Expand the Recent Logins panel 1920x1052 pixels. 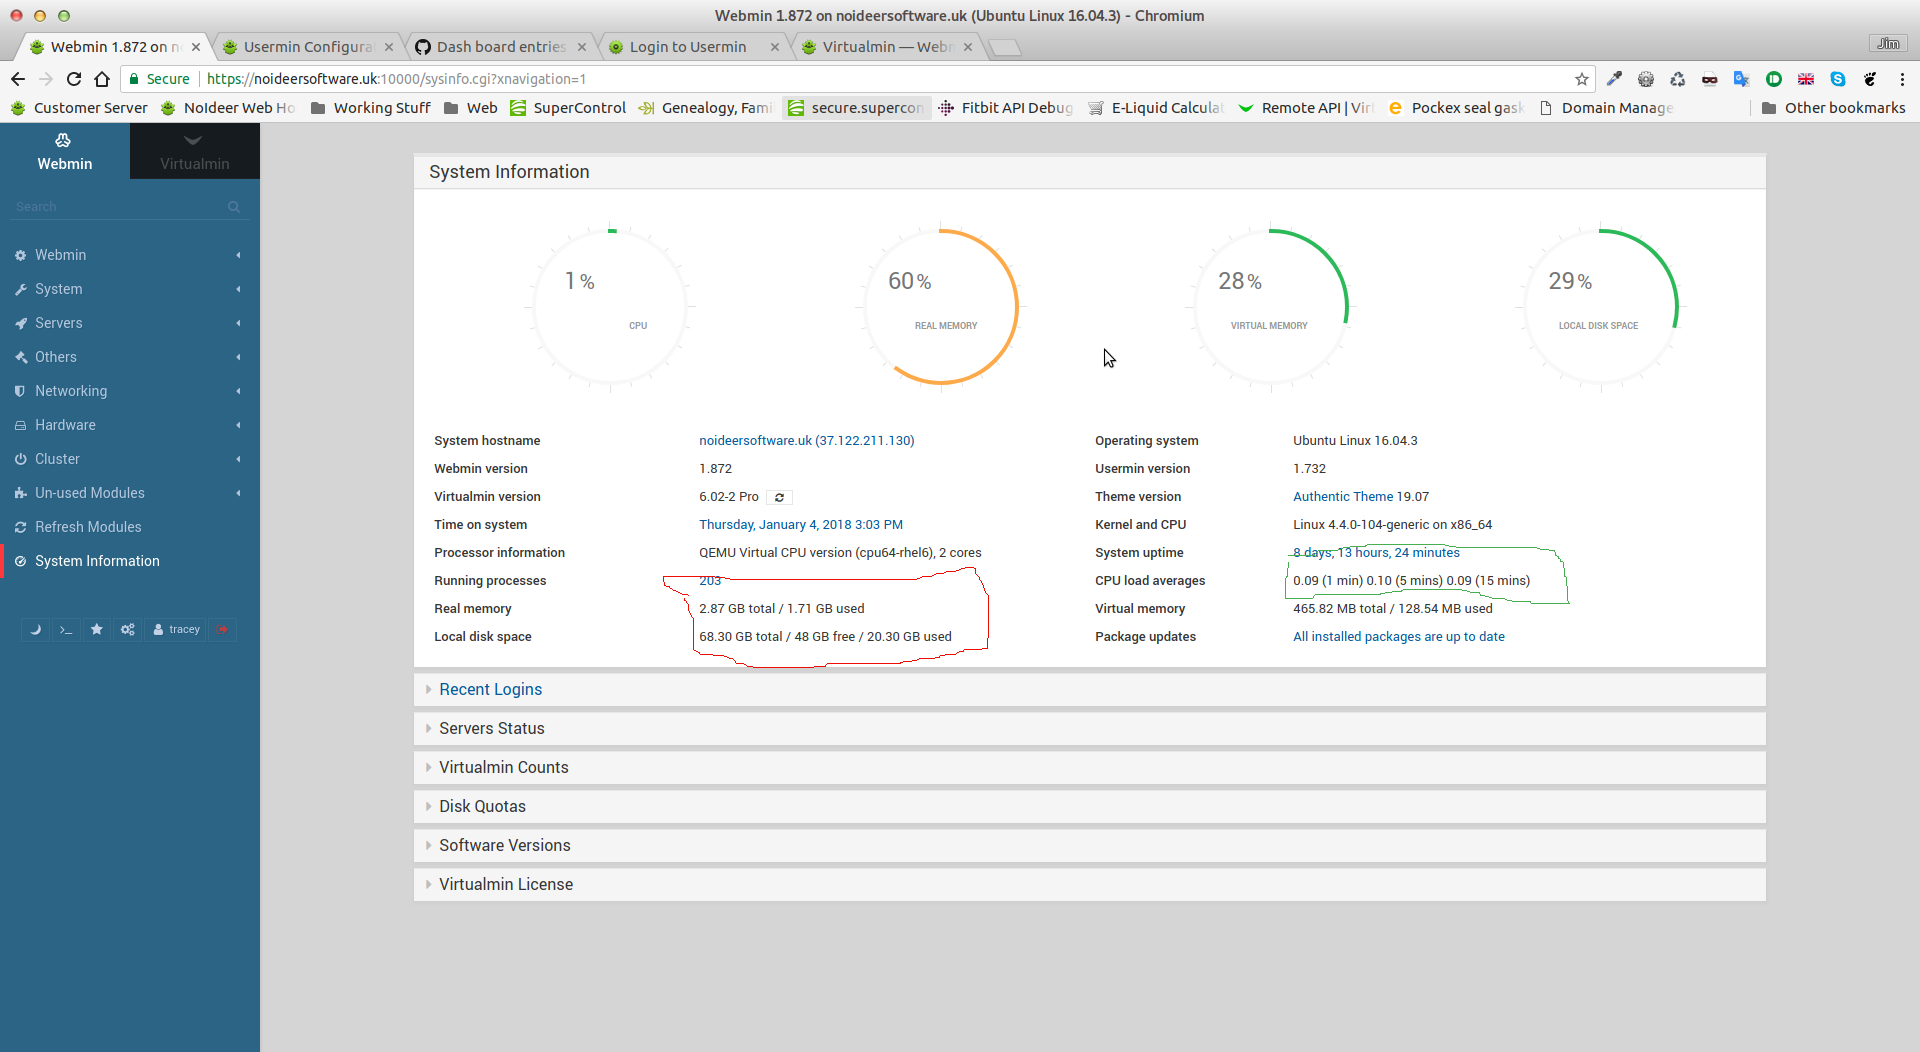[1090, 690]
